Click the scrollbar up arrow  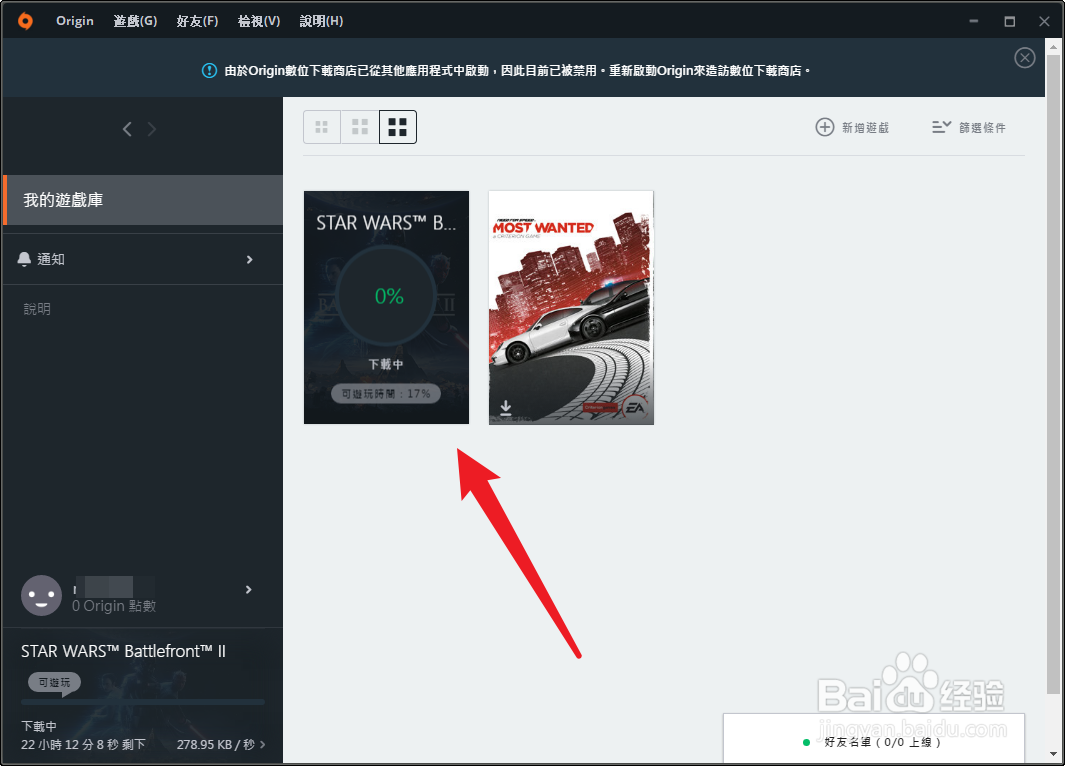pyautogui.click(x=1053, y=47)
